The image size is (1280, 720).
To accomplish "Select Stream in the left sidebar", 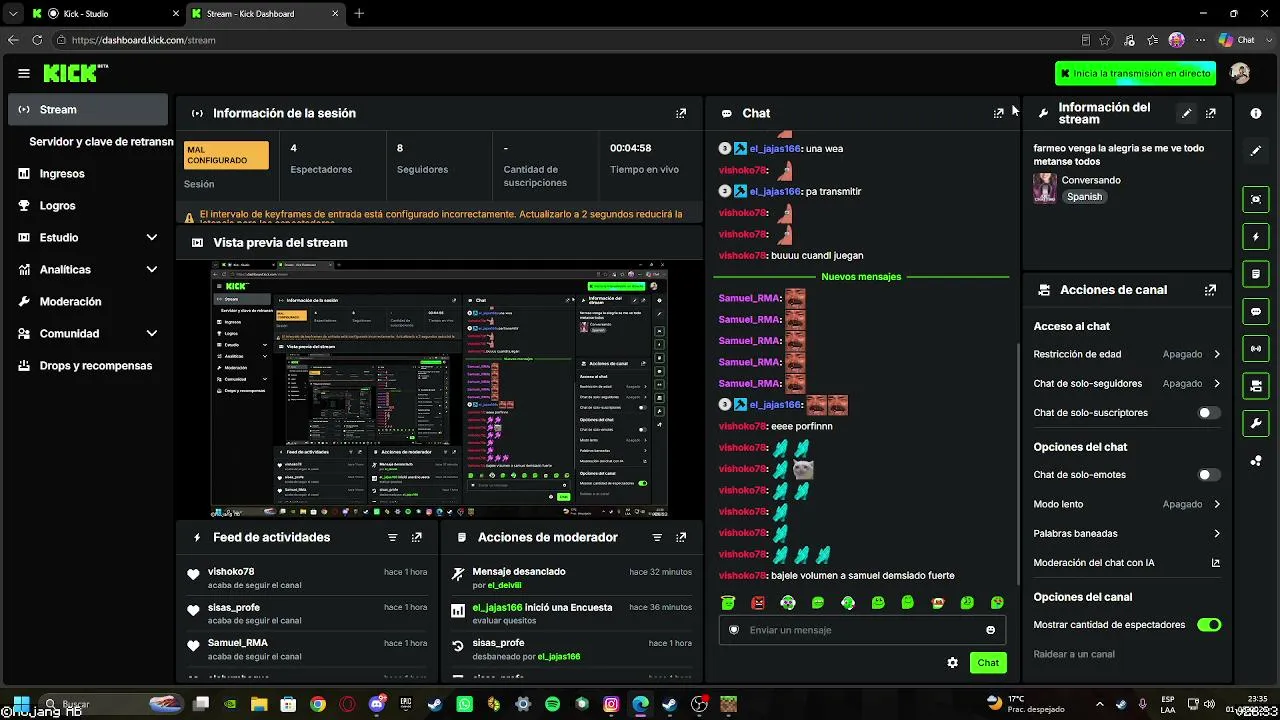I will pyautogui.click(x=88, y=110).
